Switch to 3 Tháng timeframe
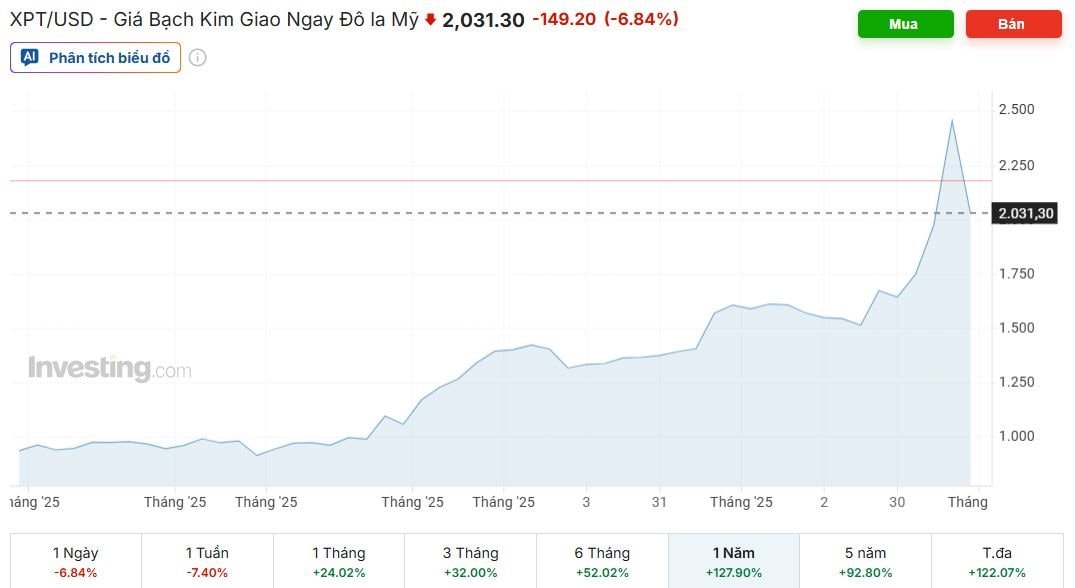1075x588 pixels. click(x=470, y=561)
